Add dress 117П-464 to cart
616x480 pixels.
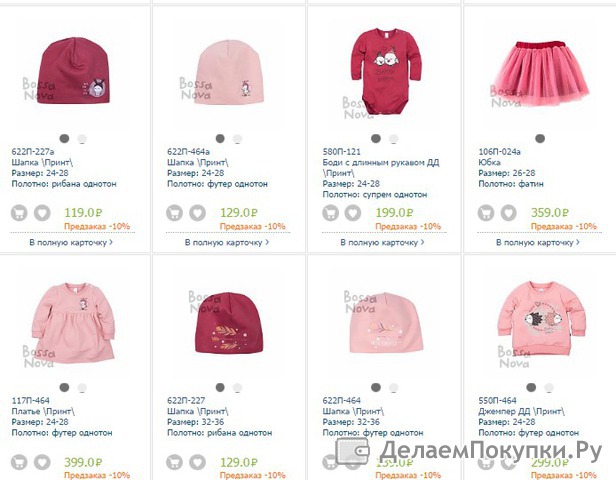click(x=19, y=462)
